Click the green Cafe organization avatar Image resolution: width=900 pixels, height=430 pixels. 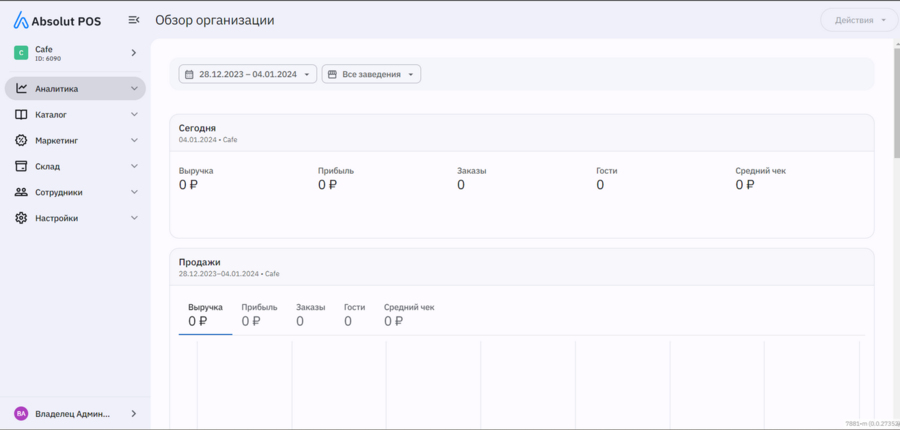click(21, 53)
